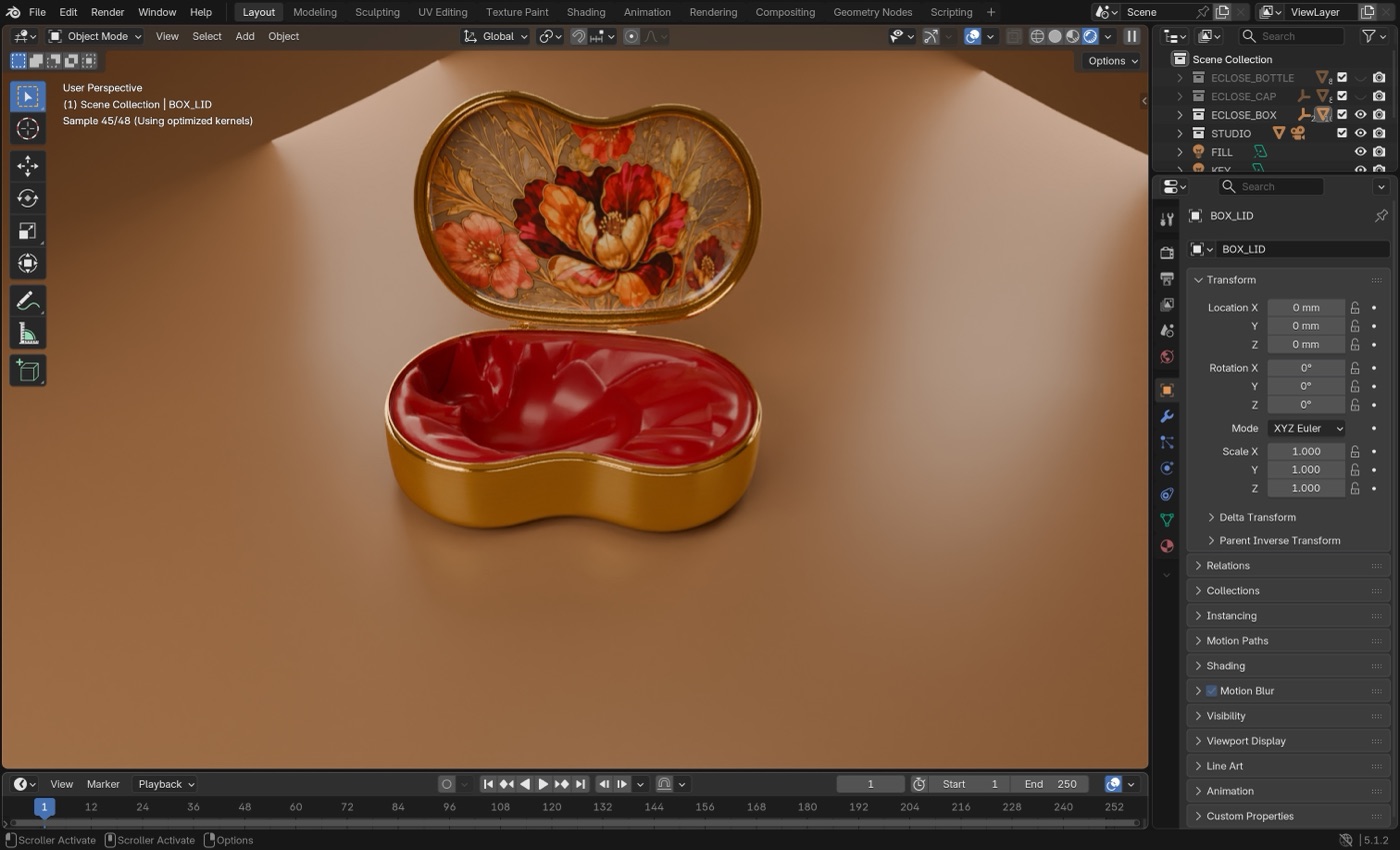Click the timeline playhead at frame 1
The height and width of the screenshot is (850, 1400).
coord(44,807)
